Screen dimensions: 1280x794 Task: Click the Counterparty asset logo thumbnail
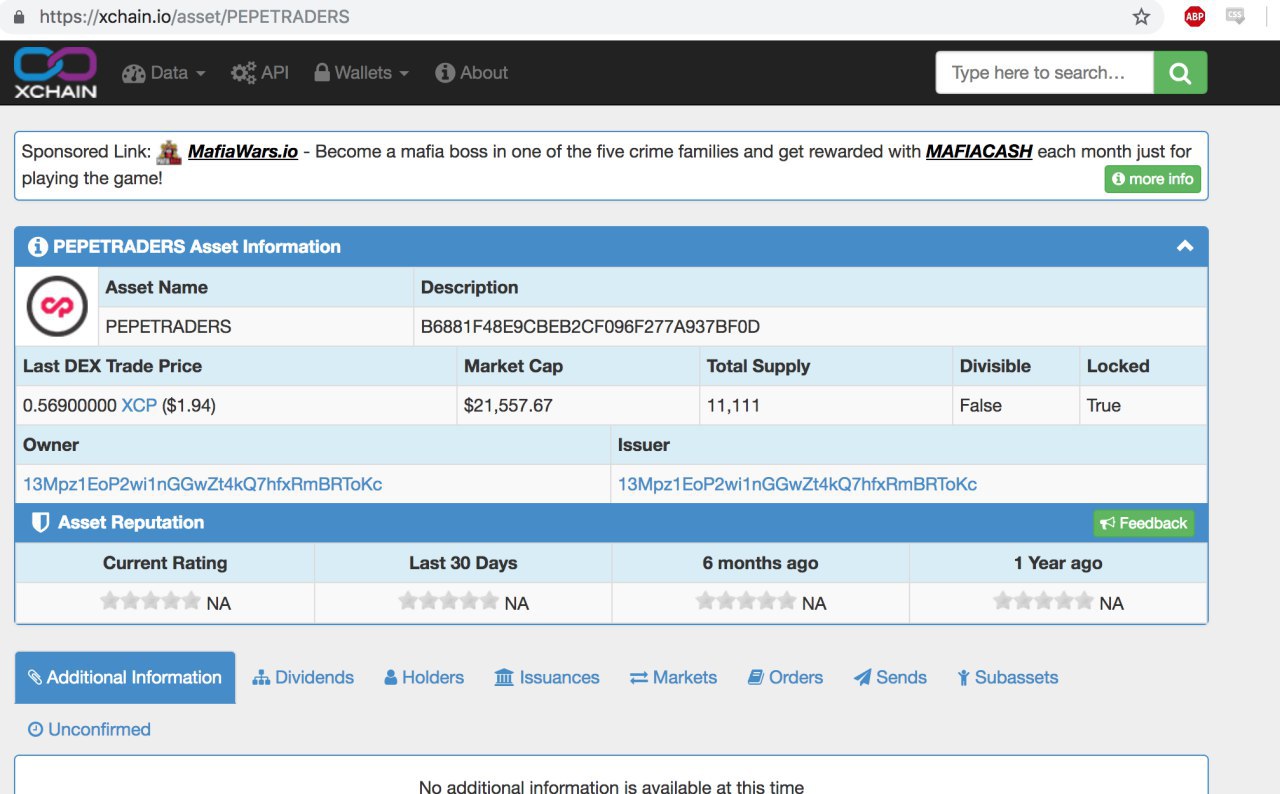coord(57,306)
